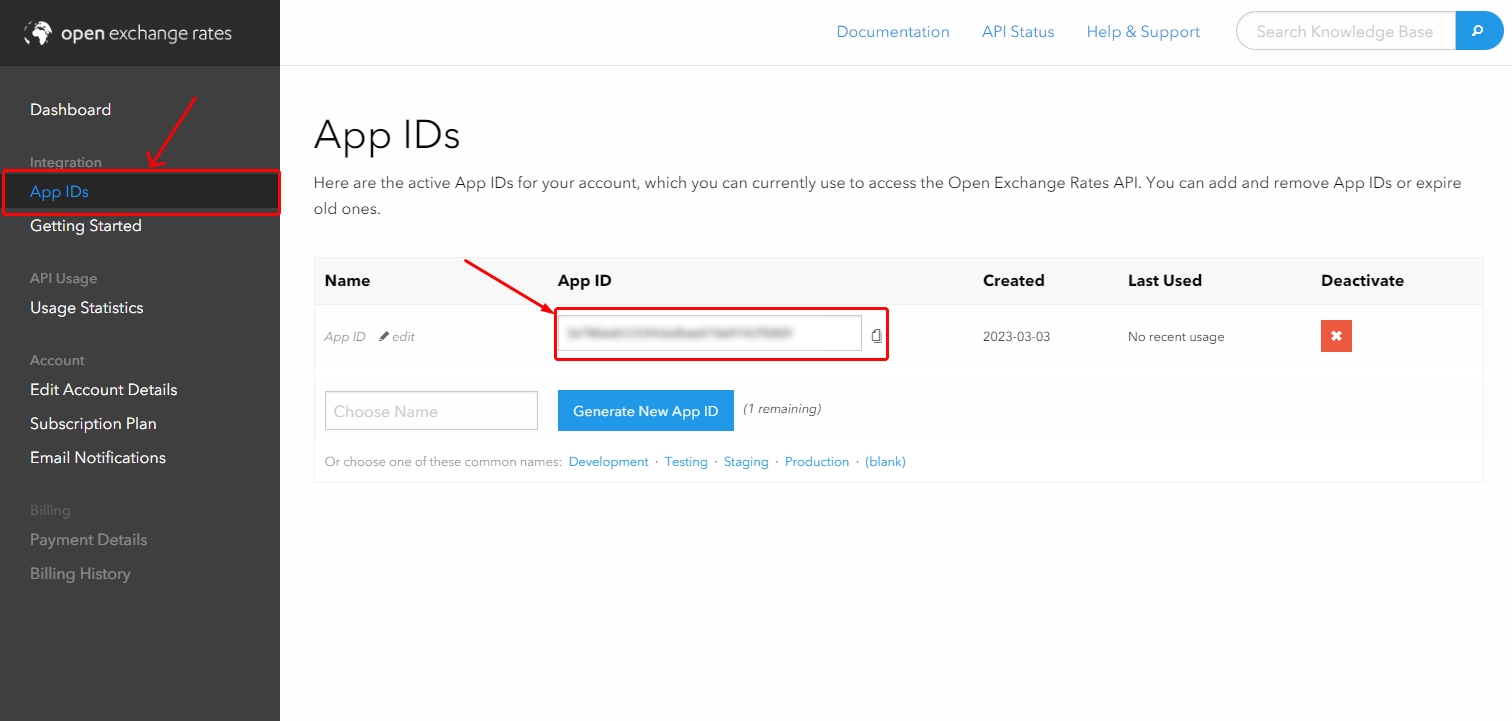Choose the Development common name
Screen dimensions: 1512x721
point(609,462)
